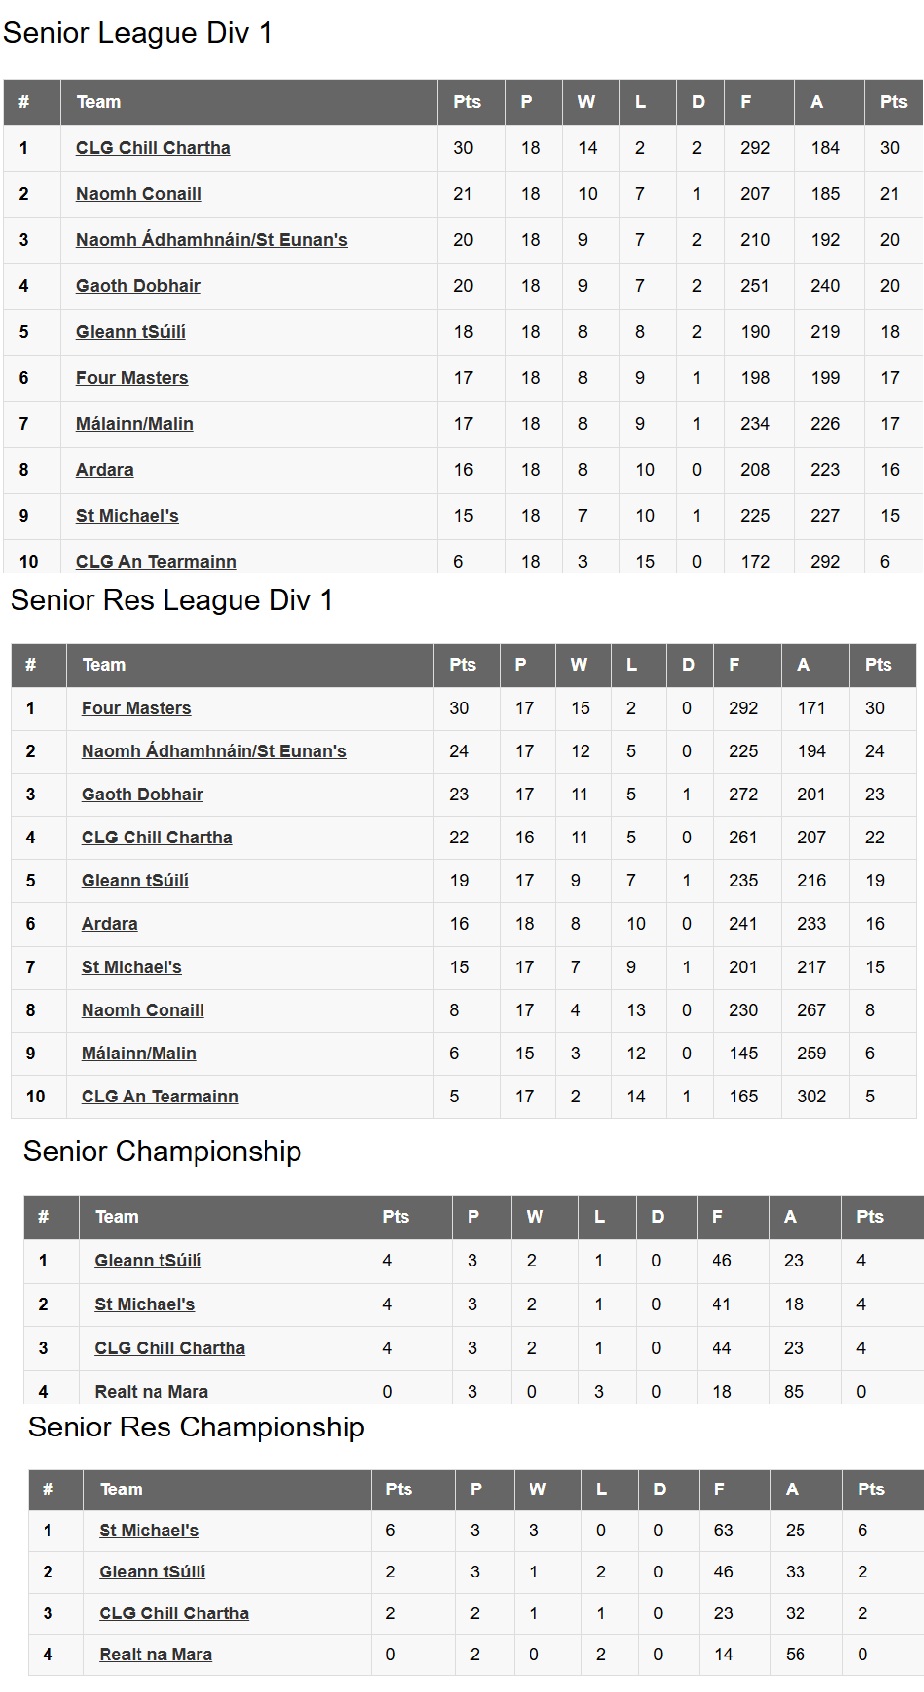The width and height of the screenshot is (924, 1692).
Task: Click Team header in Senior Res Championship table
Action: click(x=121, y=1489)
